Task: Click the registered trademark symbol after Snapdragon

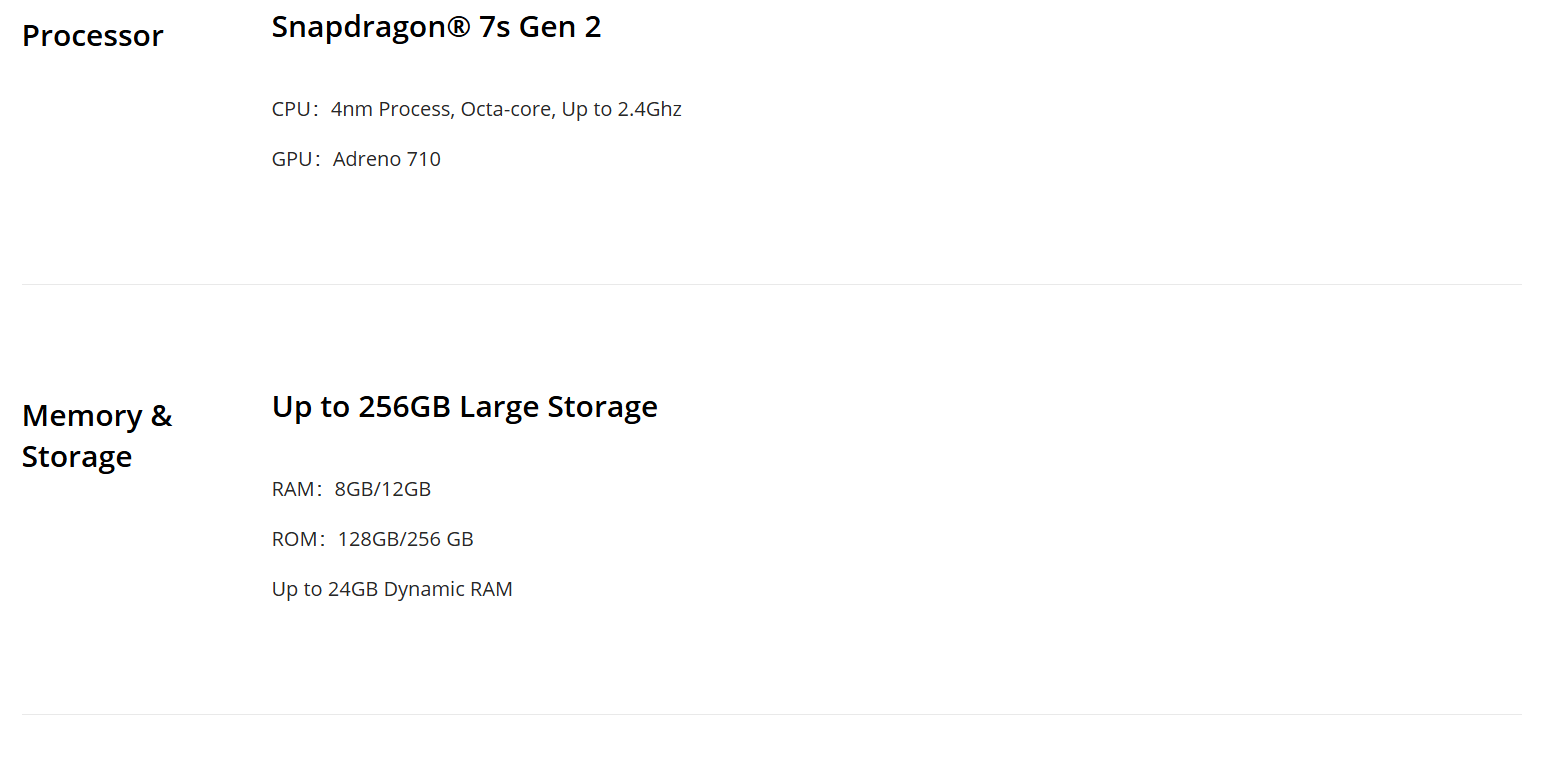Action: tap(458, 26)
